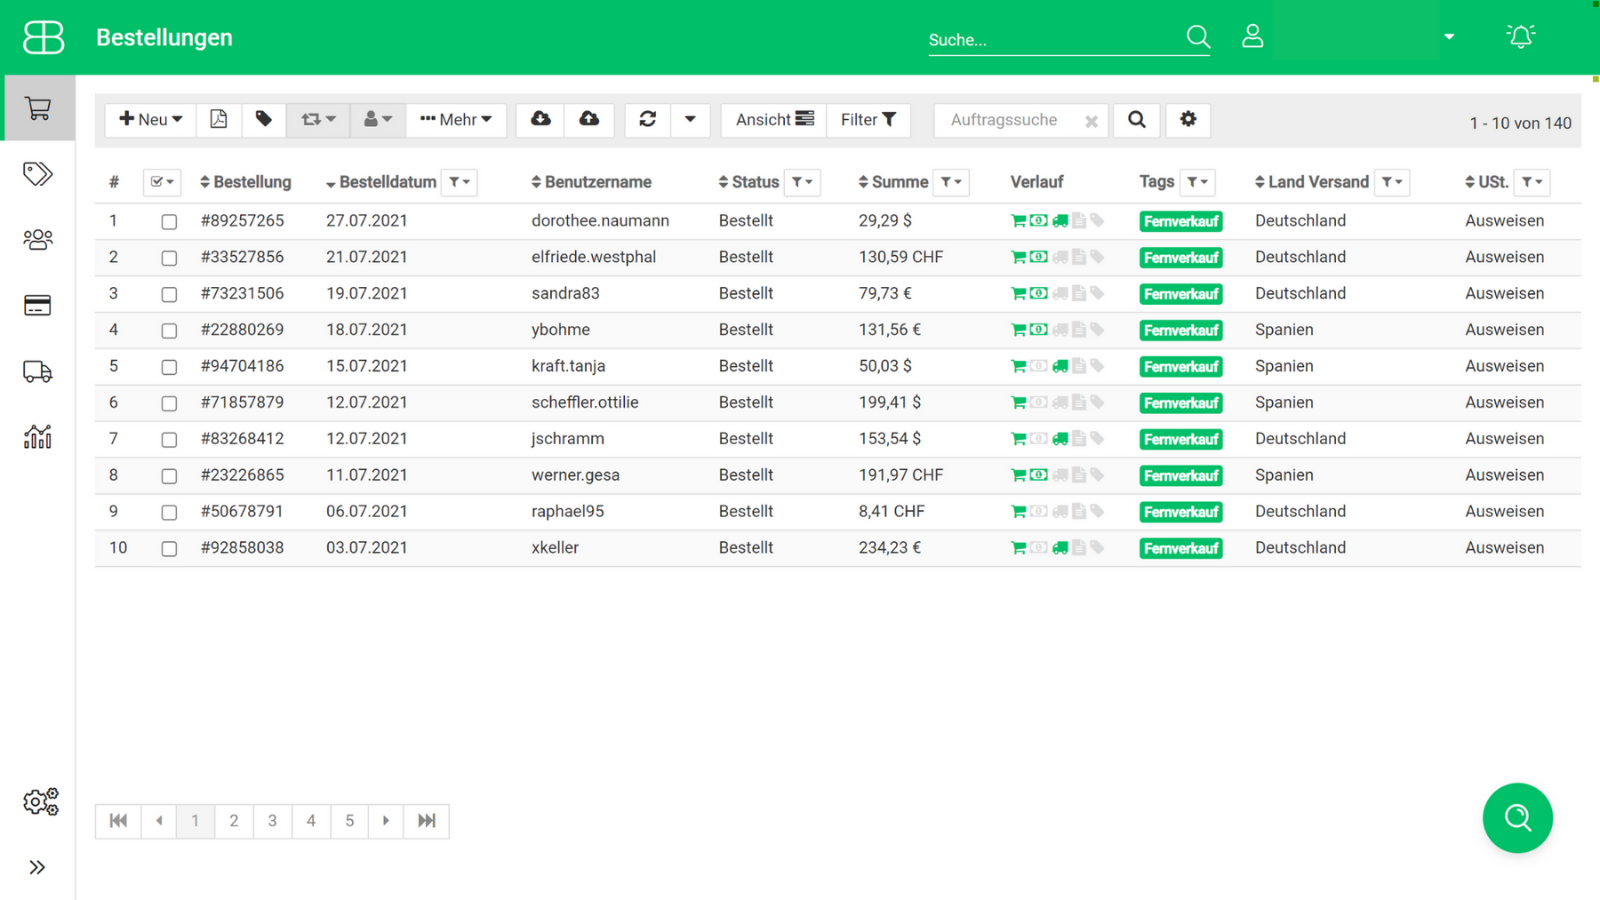Open the Bestelldatum filter dropdown
The width and height of the screenshot is (1600, 900).
pos(459,182)
